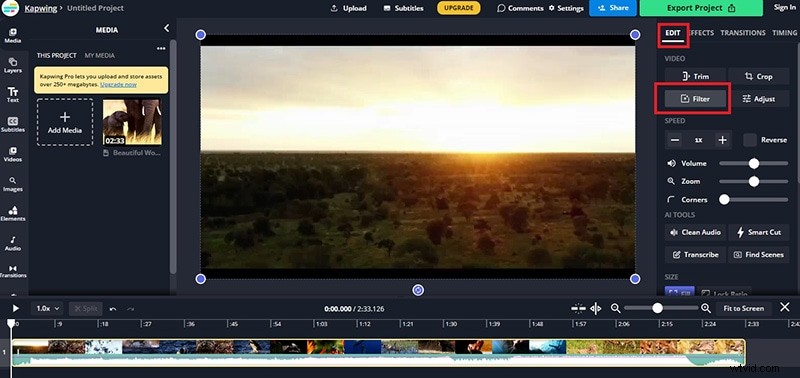This screenshot has width=800, height=378.
Task: Click the timeline zoom slider handle
Action: click(657, 308)
